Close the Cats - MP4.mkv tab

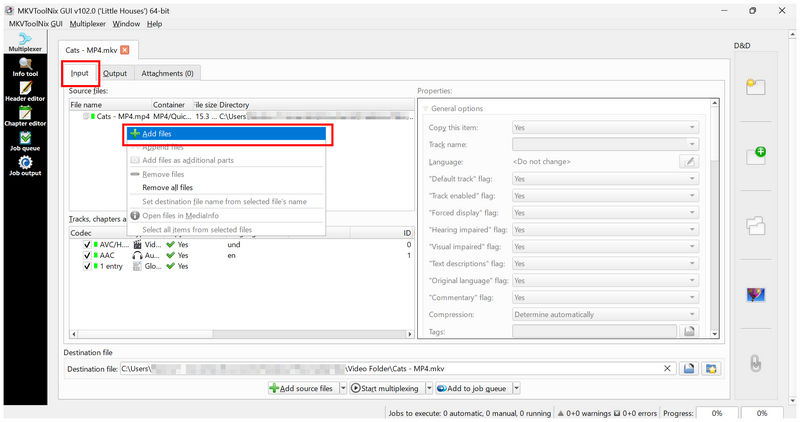pyautogui.click(x=124, y=50)
